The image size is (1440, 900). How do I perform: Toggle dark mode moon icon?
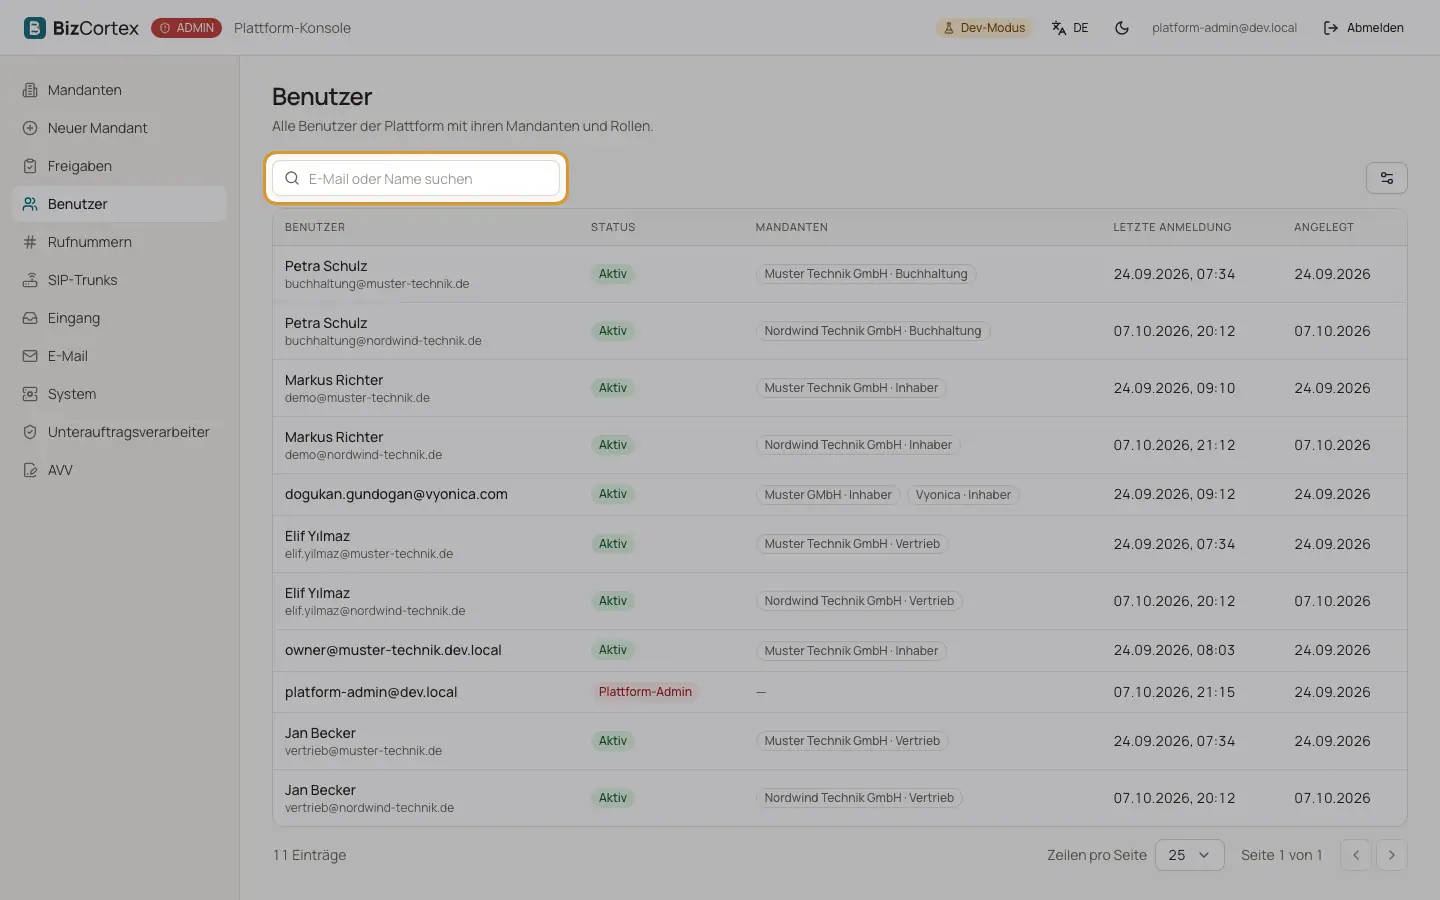tap(1122, 28)
